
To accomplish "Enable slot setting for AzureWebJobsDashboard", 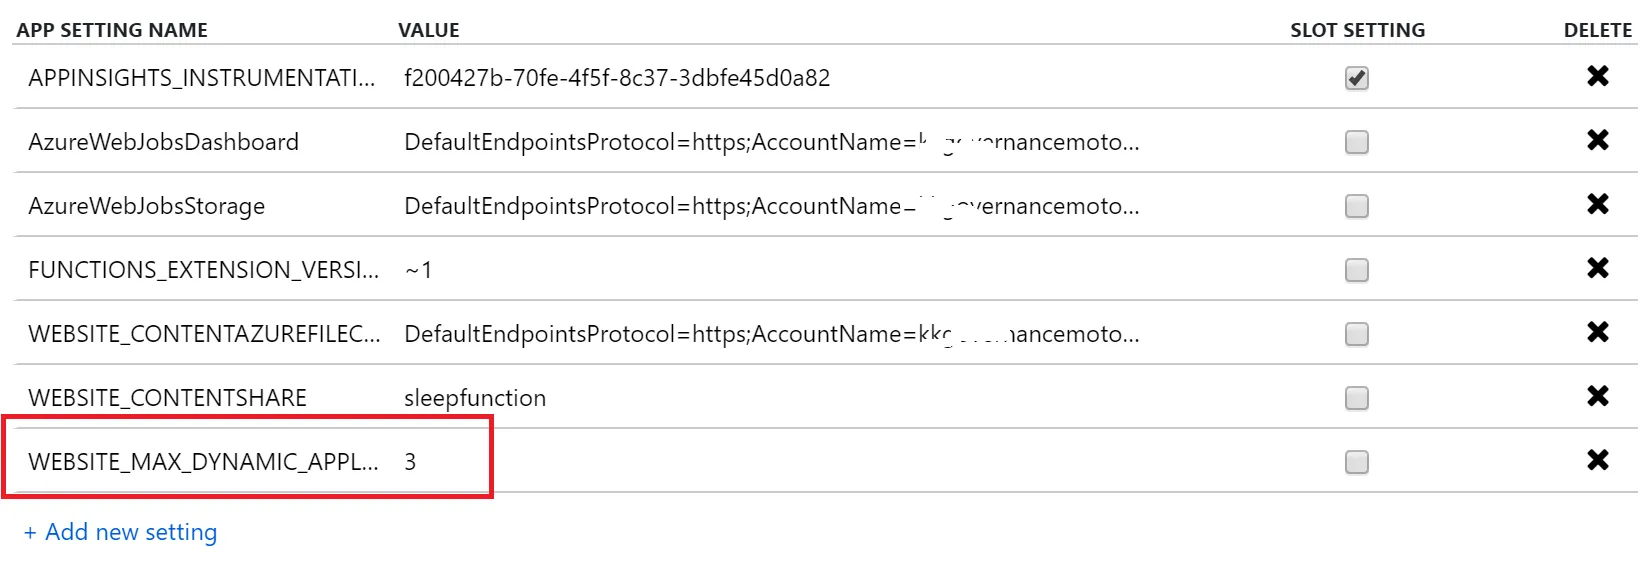I will pyautogui.click(x=1356, y=142).
